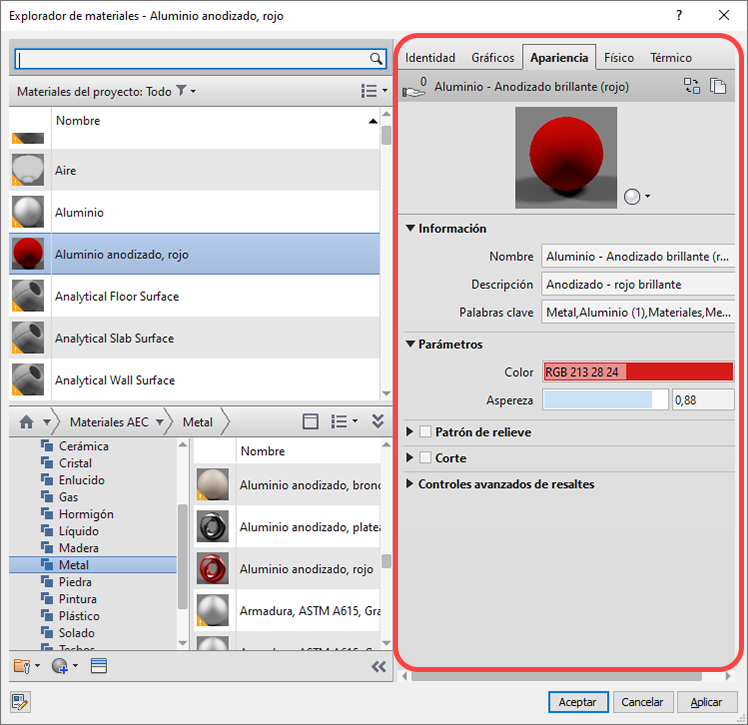748x725 pixels.
Task: Hide the material editor with double-arrow
Action: [x=379, y=667]
